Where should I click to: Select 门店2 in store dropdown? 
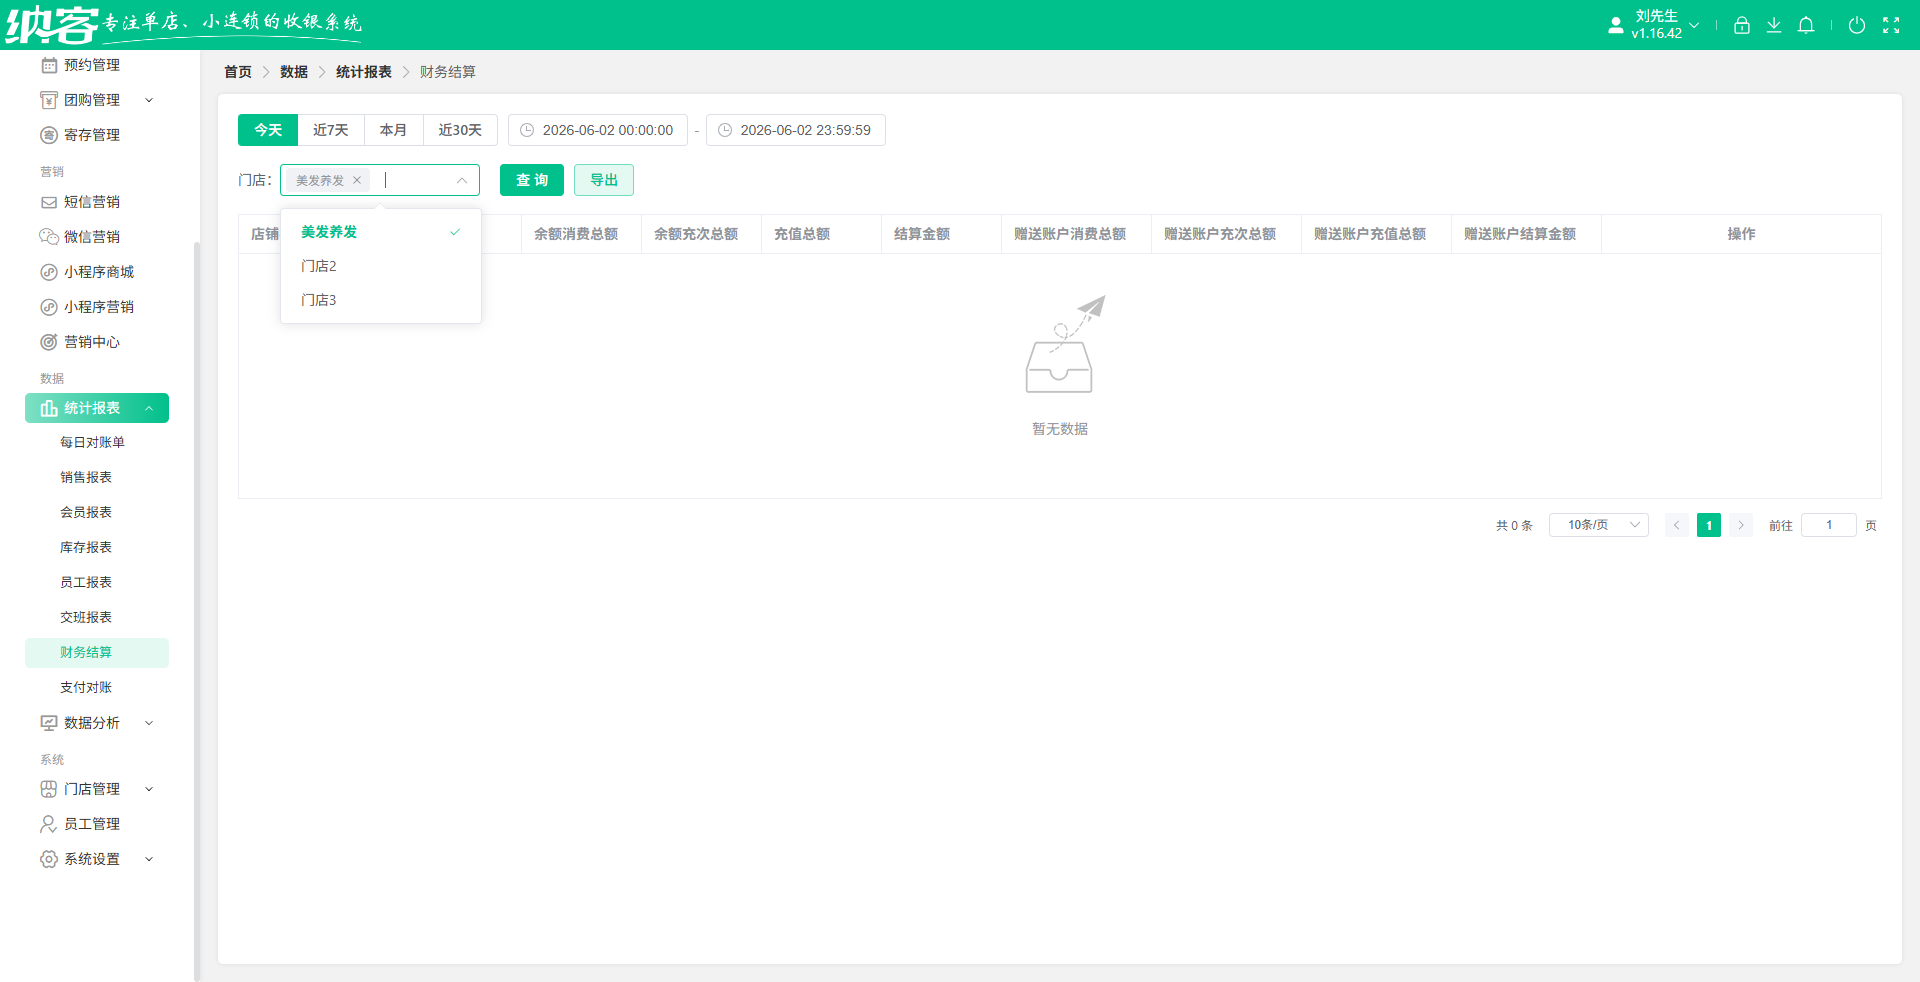381,266
